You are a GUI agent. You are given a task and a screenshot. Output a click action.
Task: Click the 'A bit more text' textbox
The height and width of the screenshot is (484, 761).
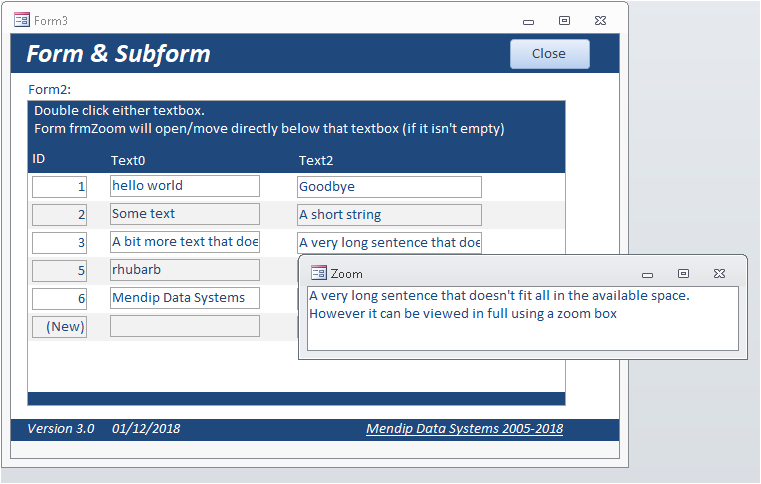click(x=185, y=242)
